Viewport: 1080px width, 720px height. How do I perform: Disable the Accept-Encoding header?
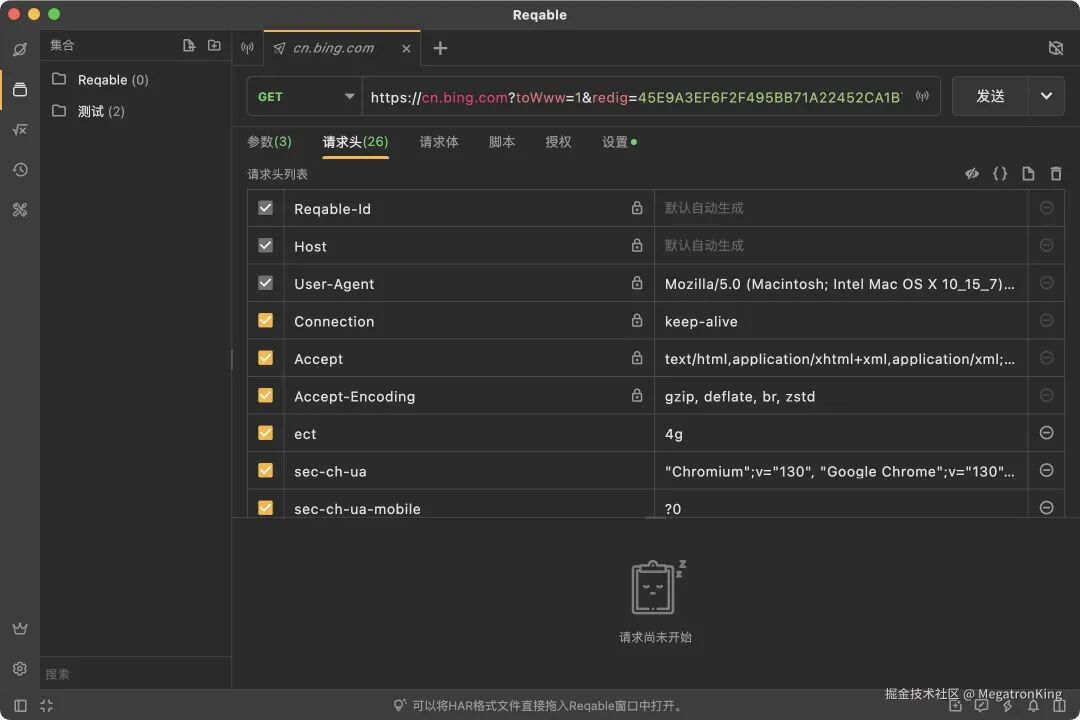click(x=265, y=395)
